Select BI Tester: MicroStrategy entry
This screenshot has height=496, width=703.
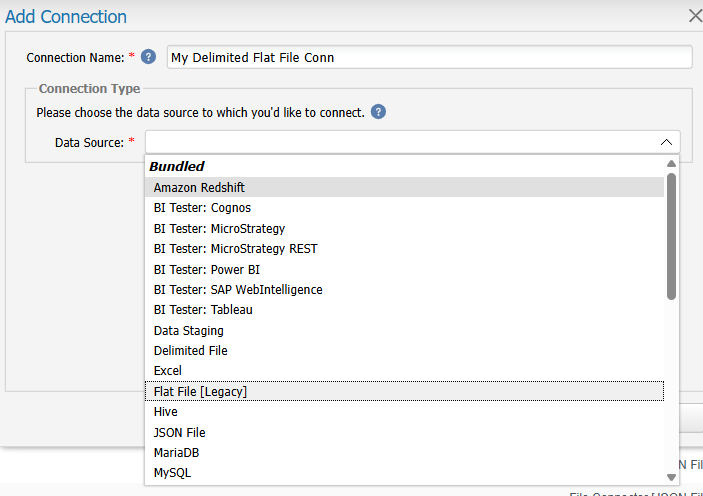404,228
